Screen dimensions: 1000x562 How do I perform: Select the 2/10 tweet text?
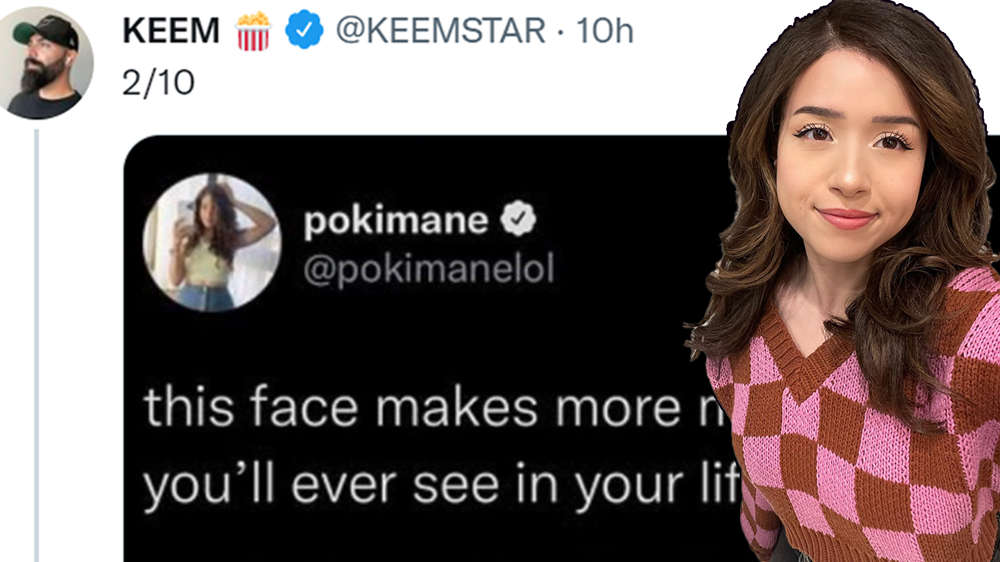pyautogui.click(x=158, y=83)
